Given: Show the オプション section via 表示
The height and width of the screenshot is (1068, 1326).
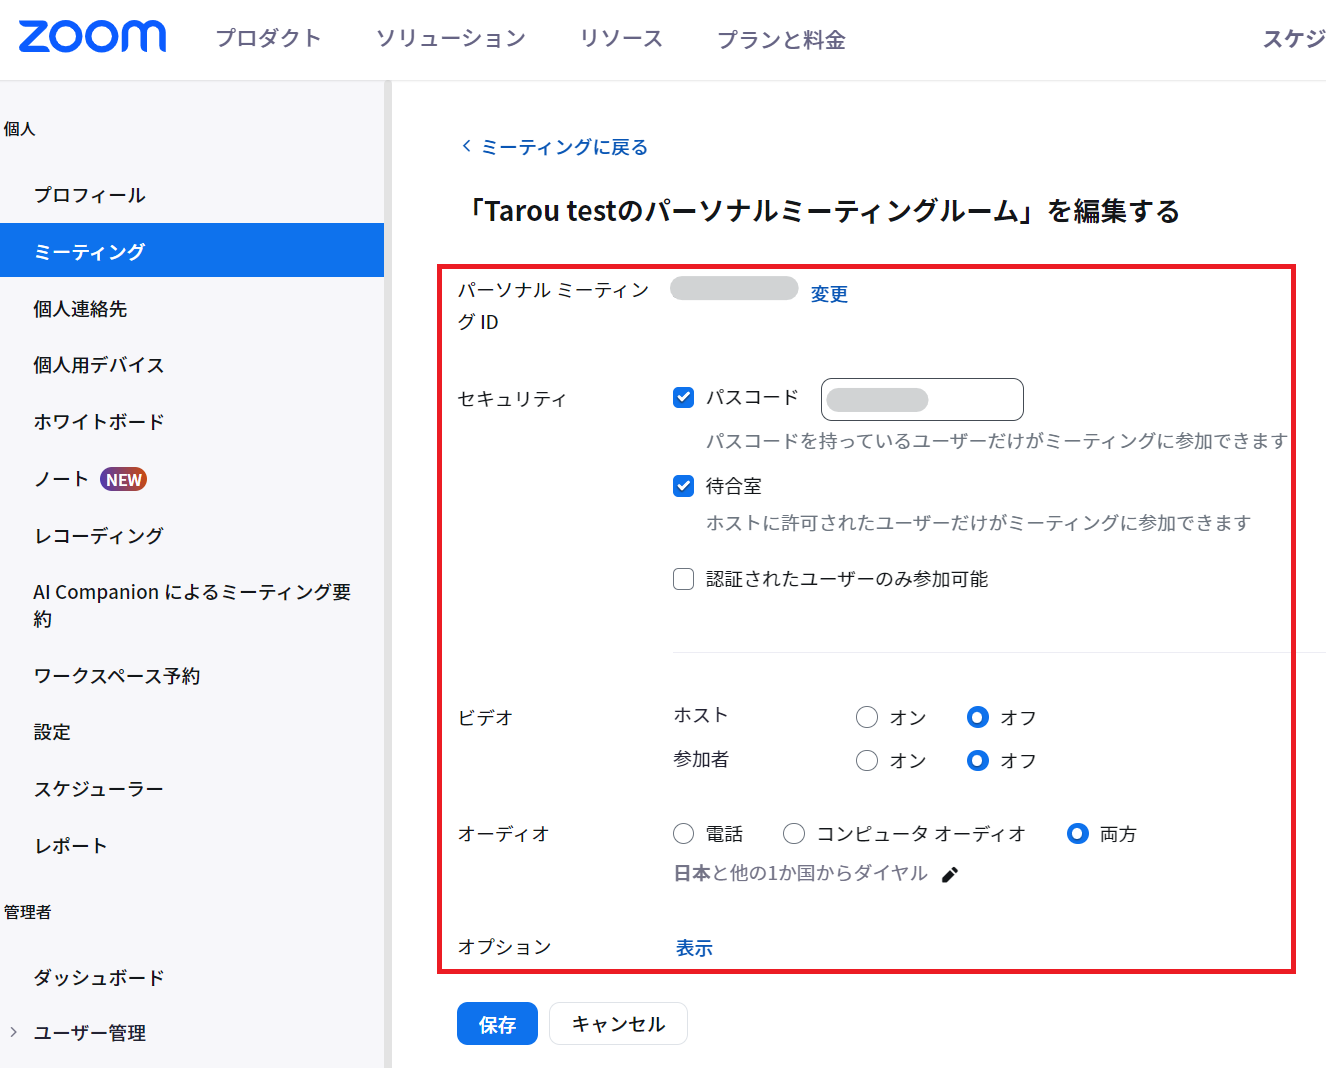Looking at the screenshot, I should click(694, 948).
